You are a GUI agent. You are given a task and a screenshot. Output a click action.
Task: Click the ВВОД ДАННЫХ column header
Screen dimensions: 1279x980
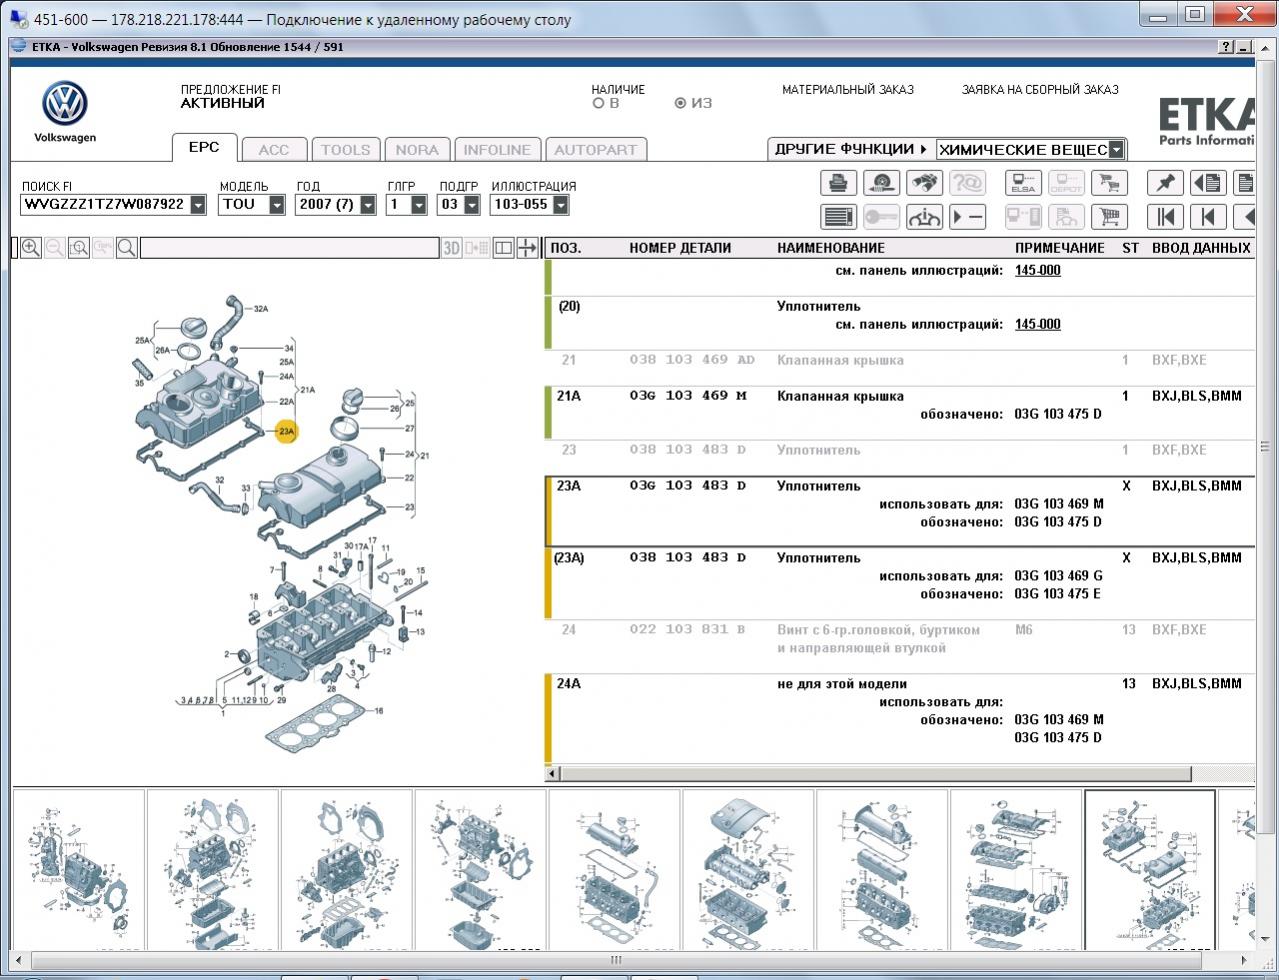1201,248
